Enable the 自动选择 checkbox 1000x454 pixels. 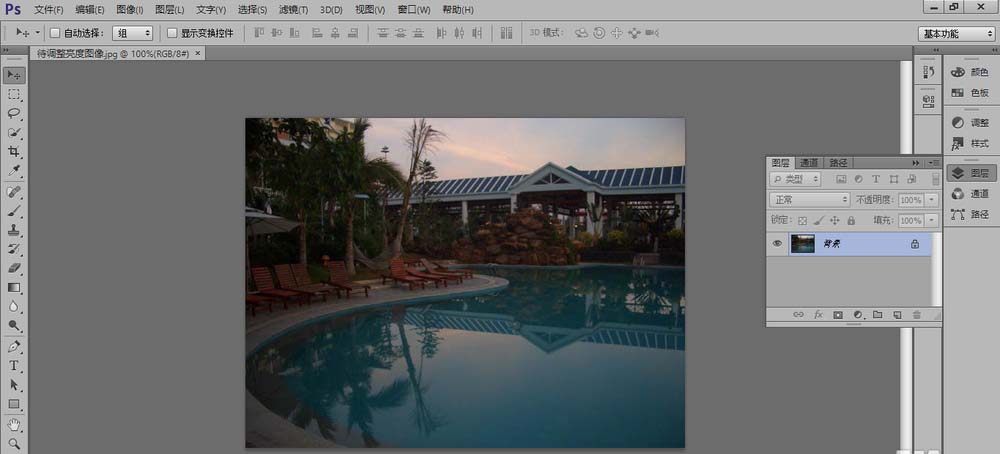[x=55, y=33]
